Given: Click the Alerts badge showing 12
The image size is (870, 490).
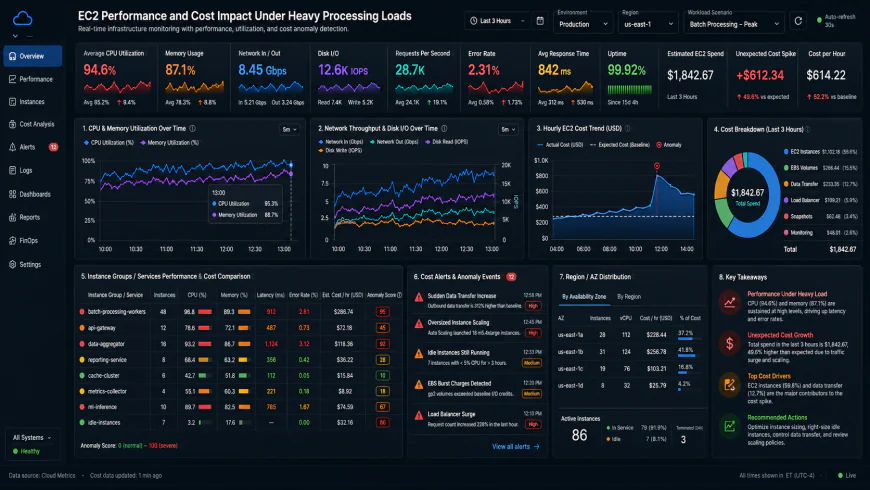Looking at the screenshot, I should pos(53,147).
